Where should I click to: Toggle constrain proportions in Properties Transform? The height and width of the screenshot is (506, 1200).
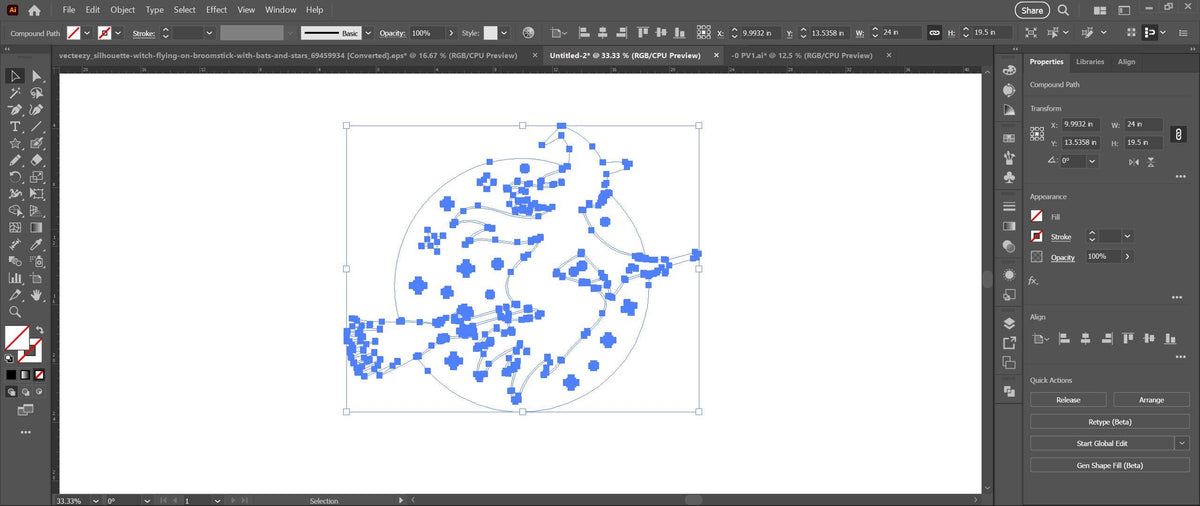pos(1179,134)
